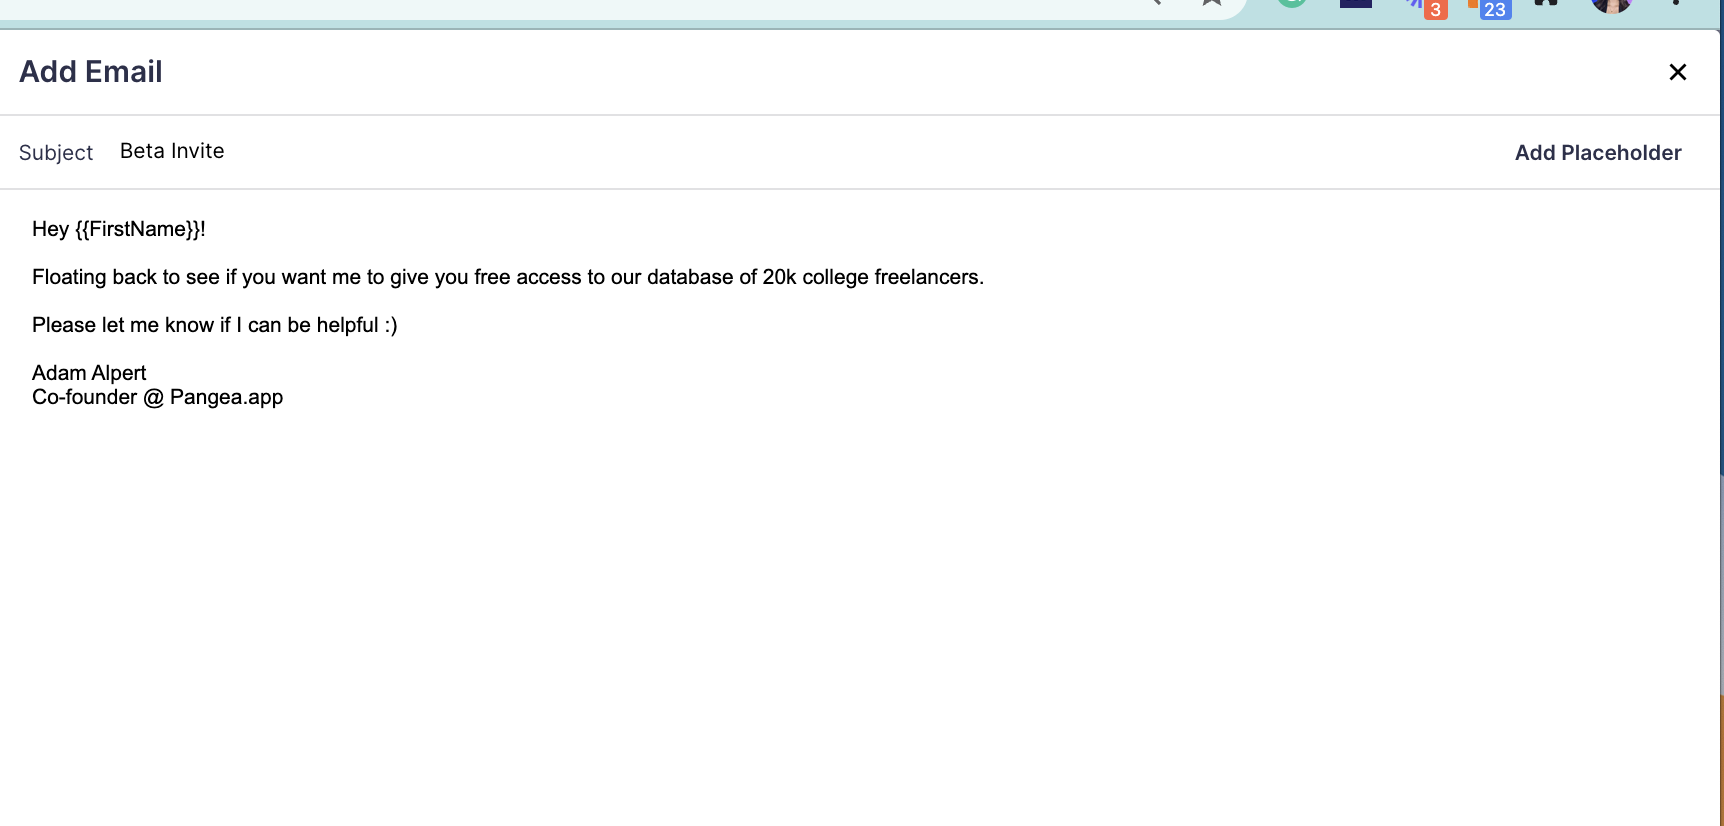This screenshot has height=826, width=1724.
Task: Click the Add Email heading
Action: (x=91, y=72)
